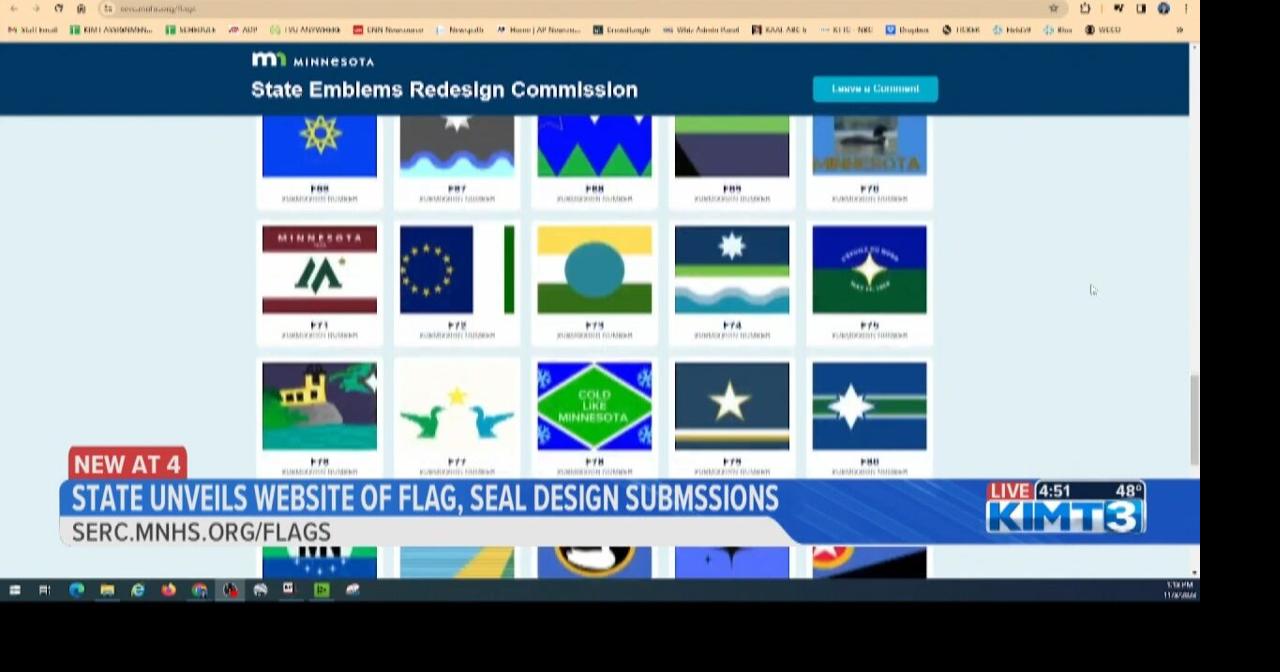Open the flag with black triangle and green stripe
The height and width of the screenshot is (672, 1280).
(x=732, y=146)
